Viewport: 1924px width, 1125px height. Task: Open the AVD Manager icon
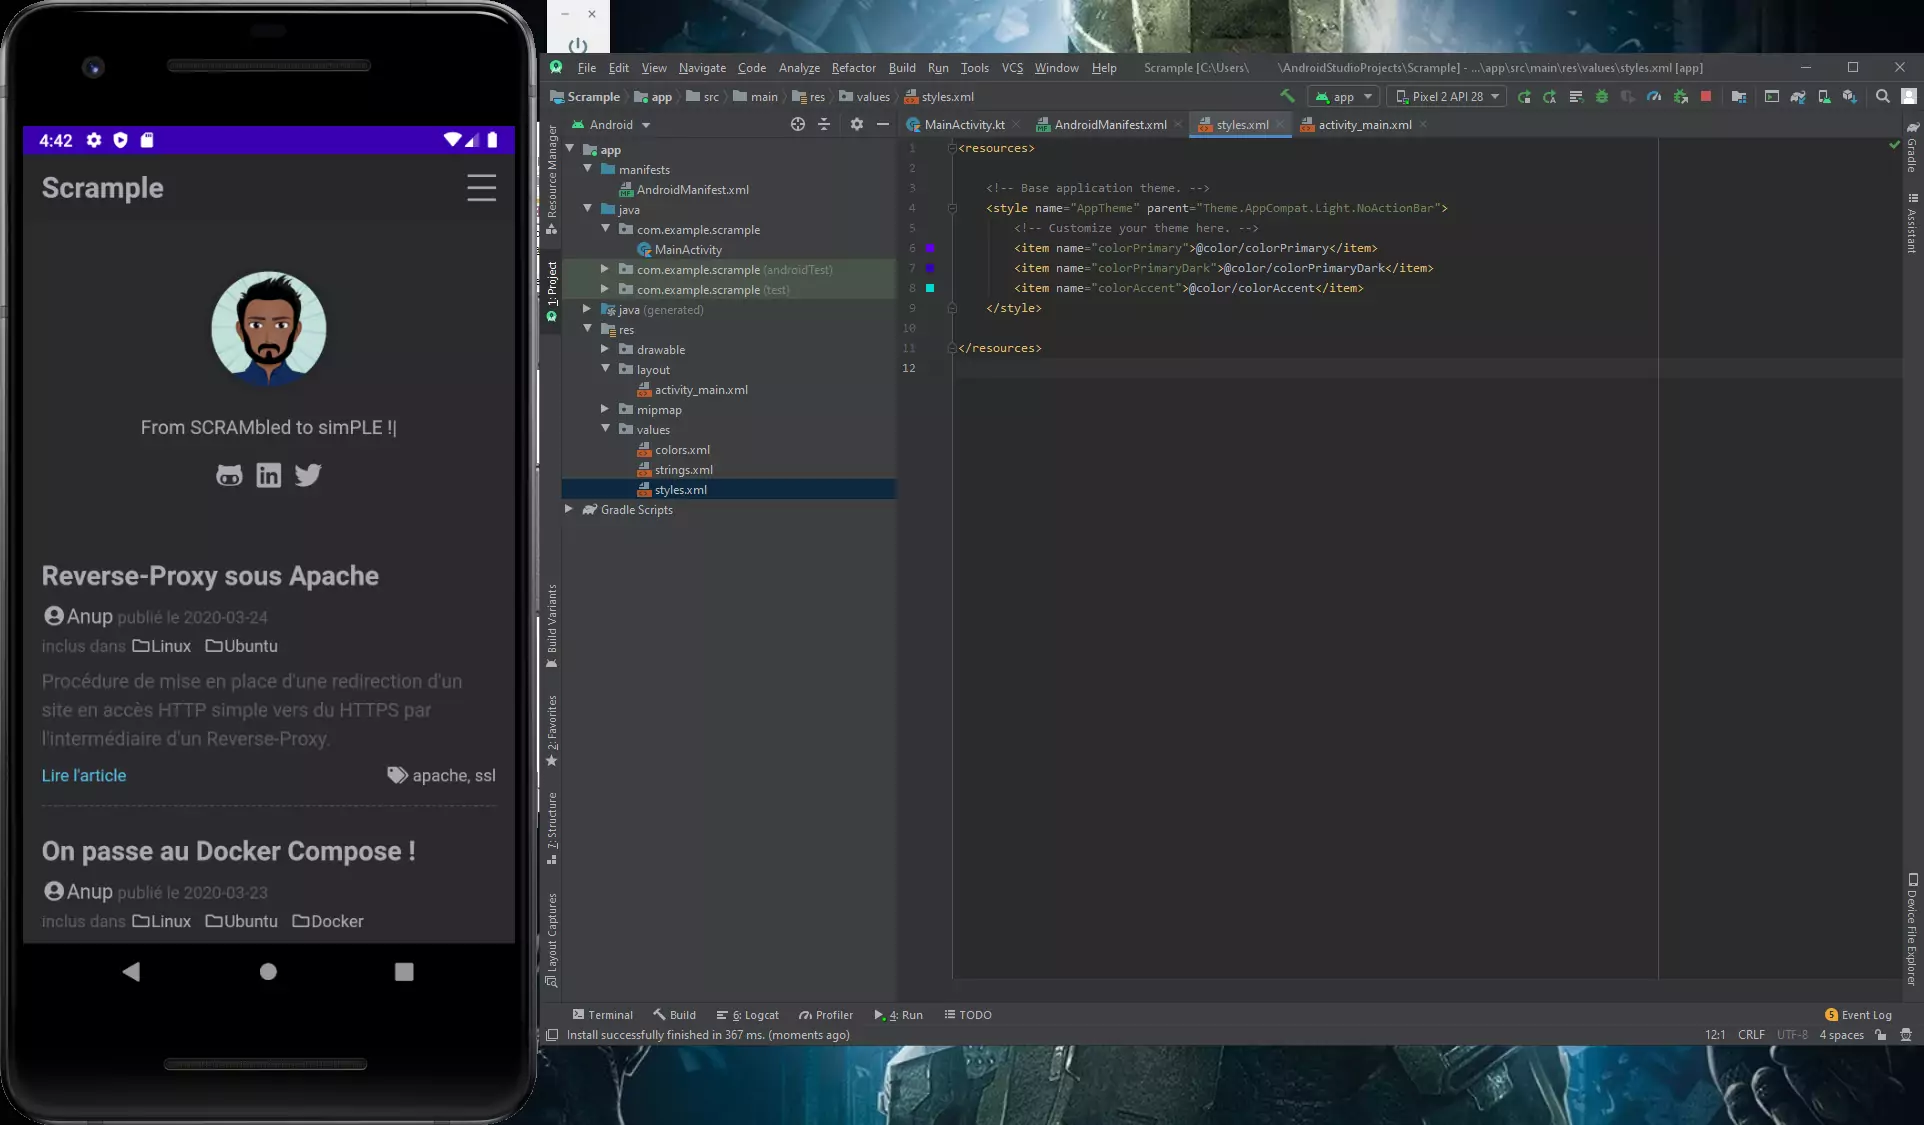click(x=1824, y=97)
